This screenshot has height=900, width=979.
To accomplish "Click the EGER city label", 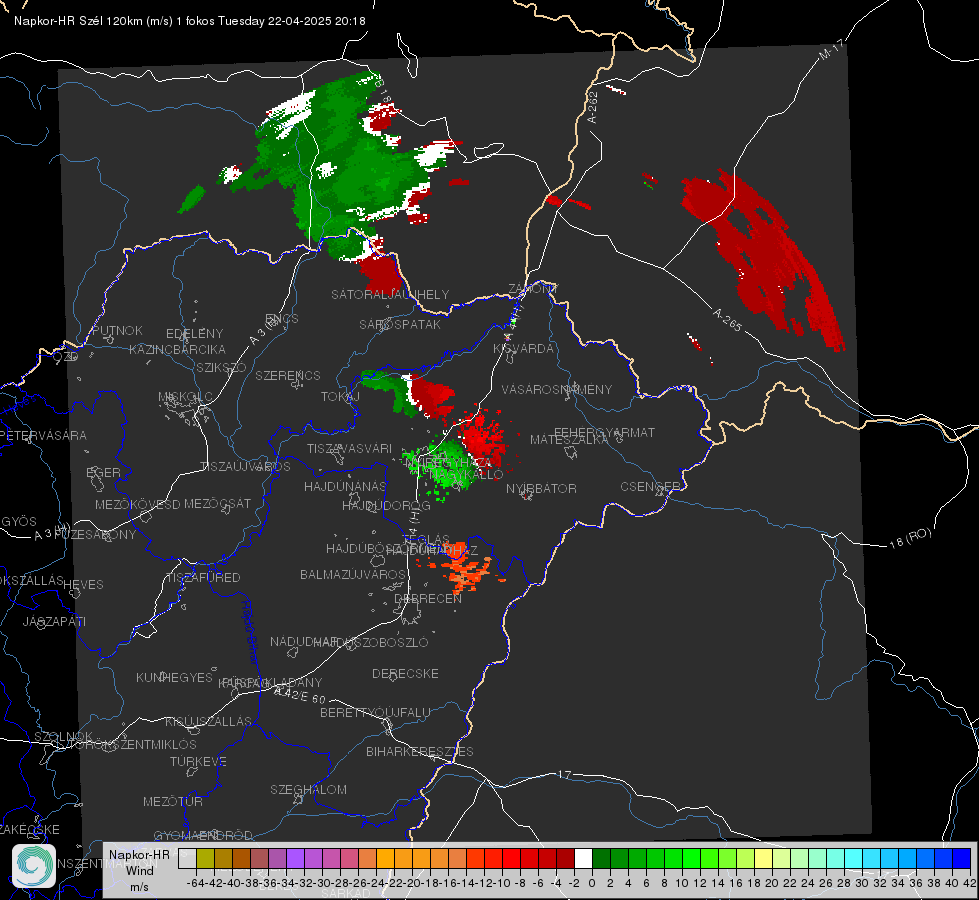I will point(104,472).
